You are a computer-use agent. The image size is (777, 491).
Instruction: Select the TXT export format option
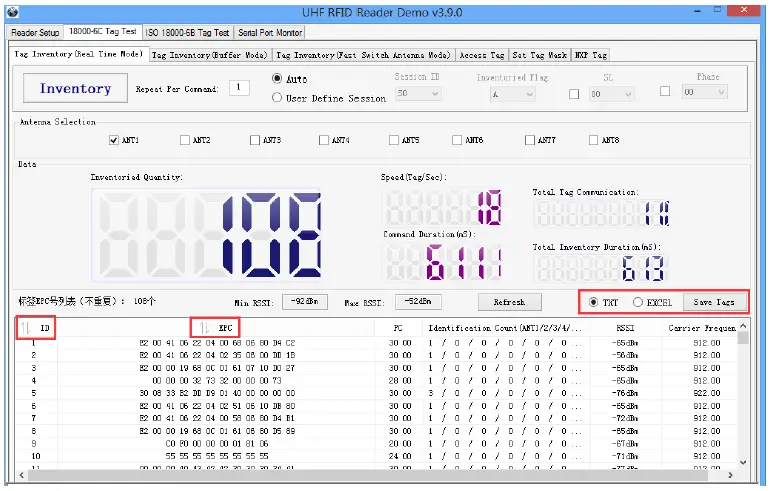click(x=594, y=302)
